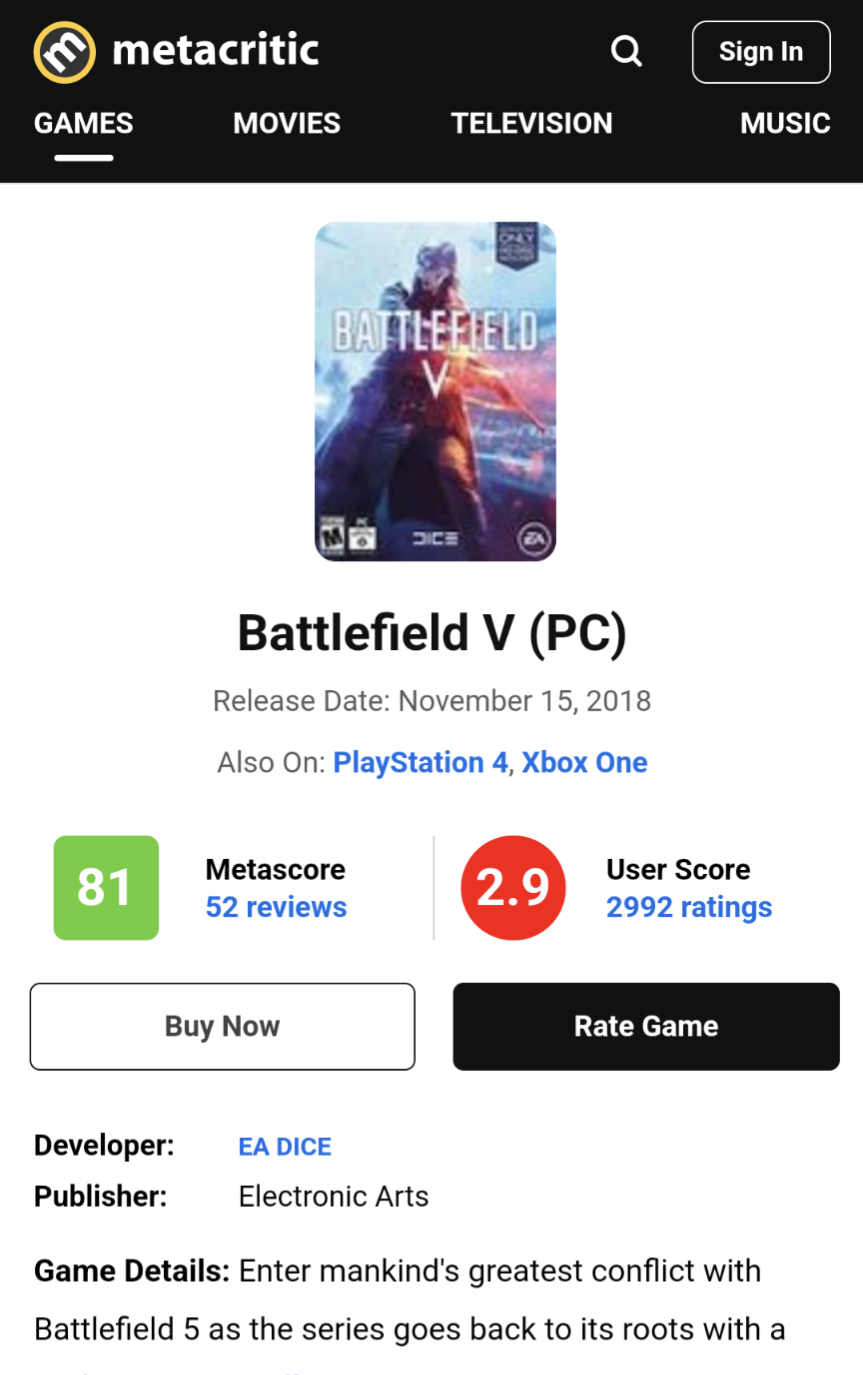
Task: Click the Battlefield V (PC) title
Action: coord(432,633)
